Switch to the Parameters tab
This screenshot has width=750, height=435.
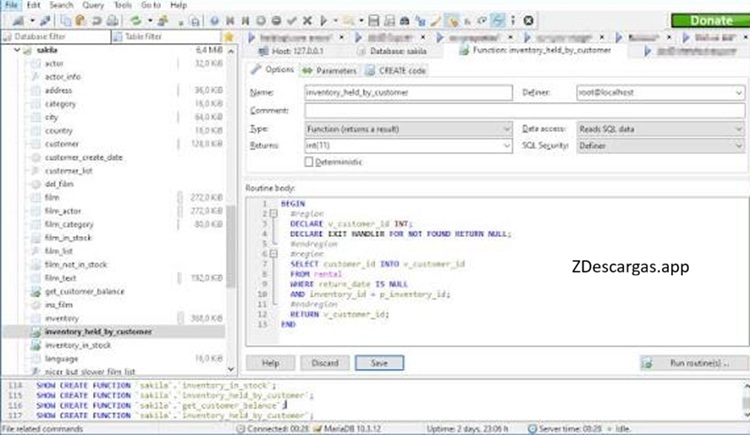(x=331, y=70)
